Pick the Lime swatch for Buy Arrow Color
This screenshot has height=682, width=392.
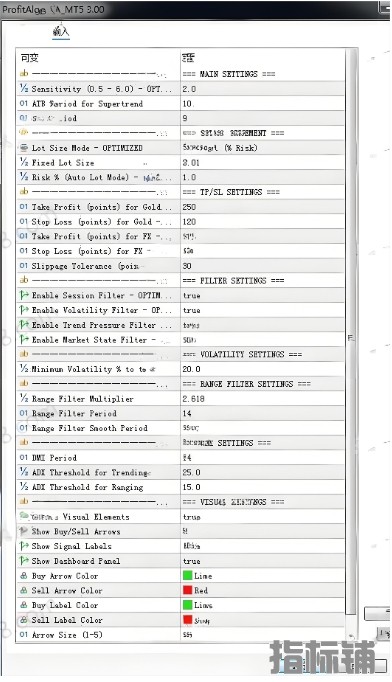tap(188, 576)
